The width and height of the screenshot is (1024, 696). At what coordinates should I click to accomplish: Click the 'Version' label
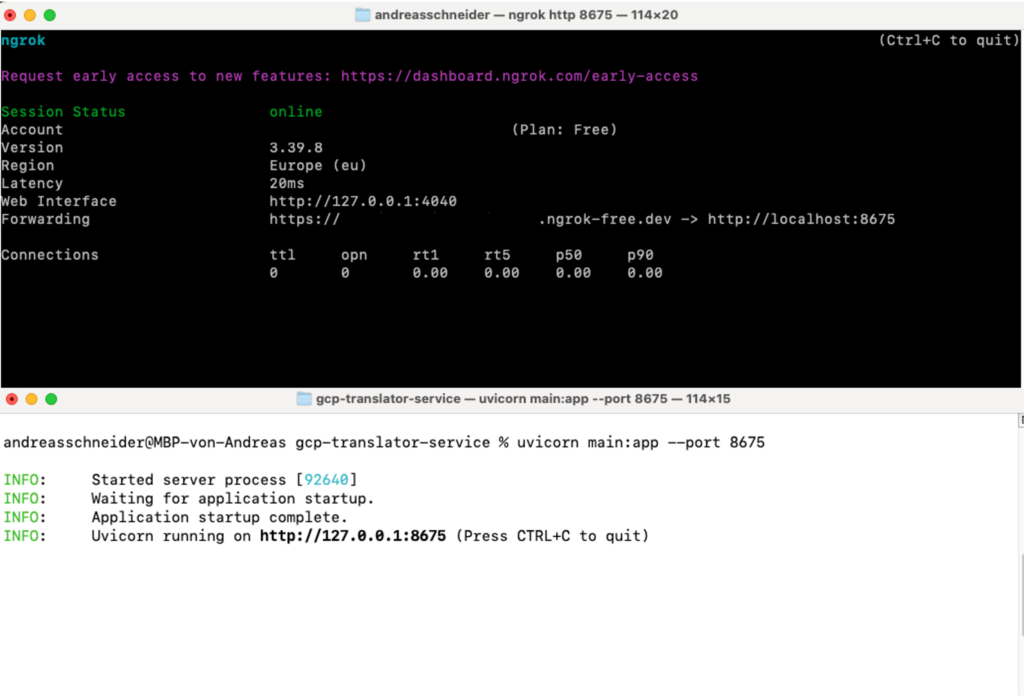pyautogui.click(x=32, y=148)
